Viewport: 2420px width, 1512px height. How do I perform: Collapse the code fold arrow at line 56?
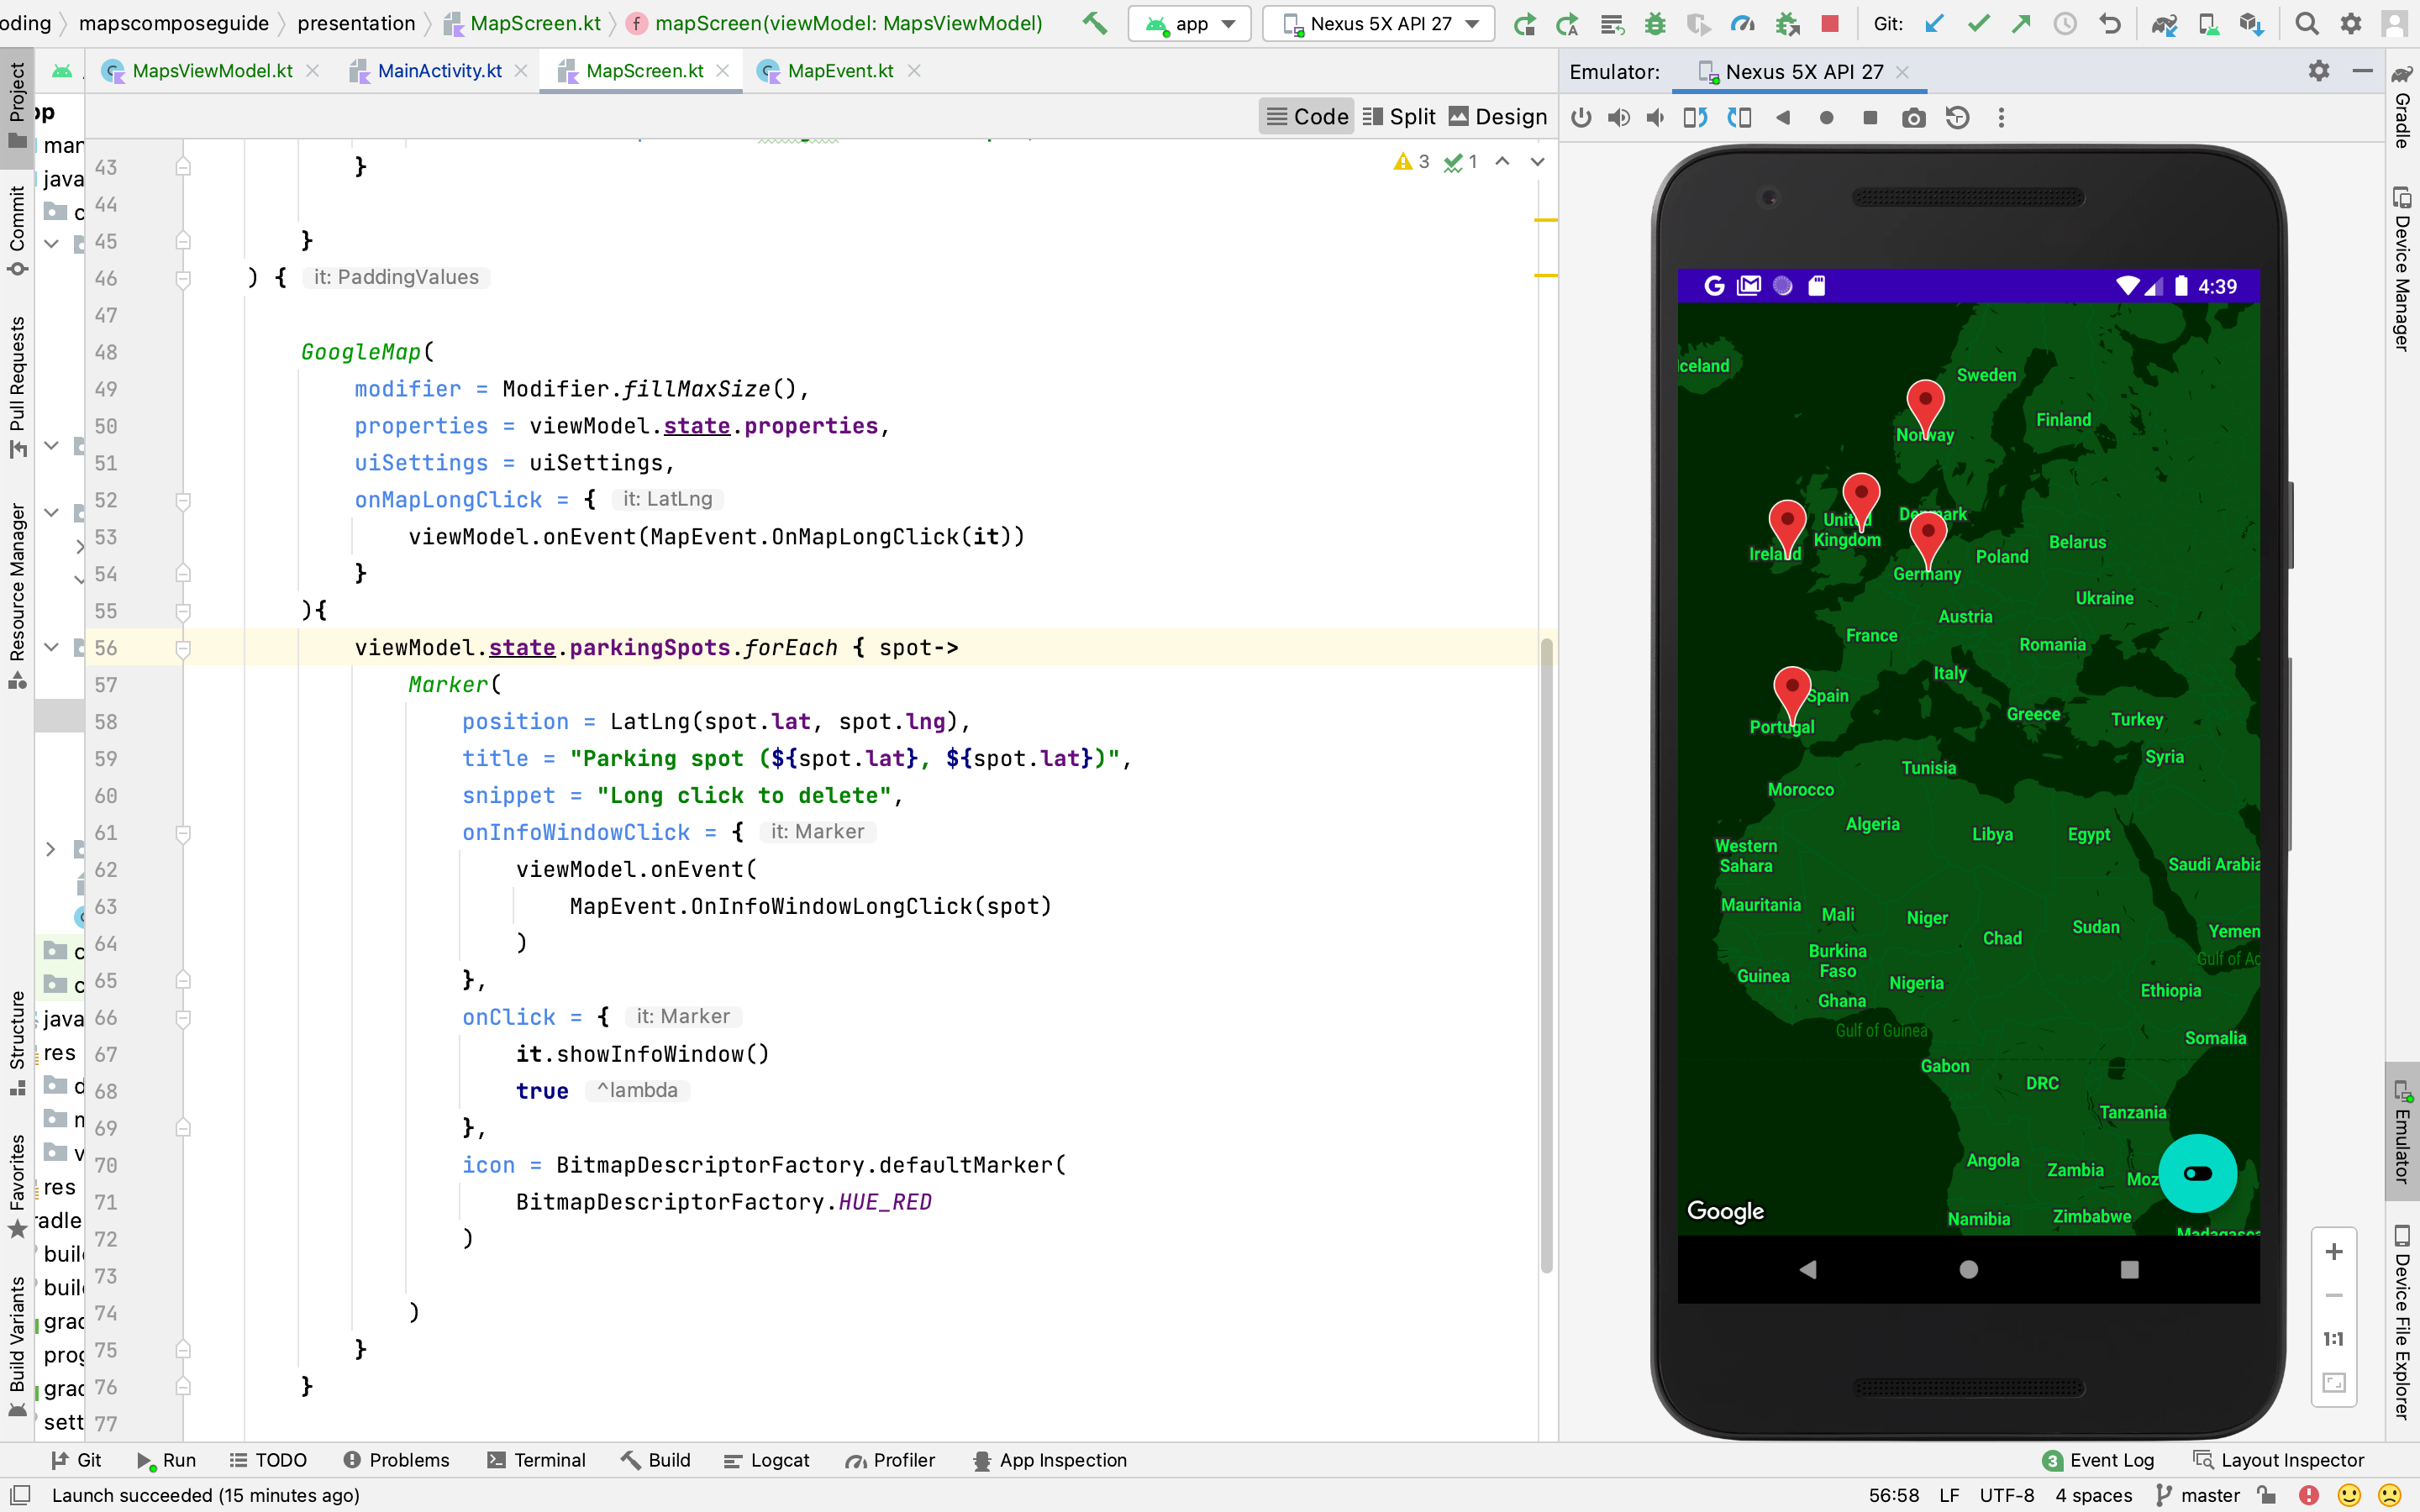183,647
